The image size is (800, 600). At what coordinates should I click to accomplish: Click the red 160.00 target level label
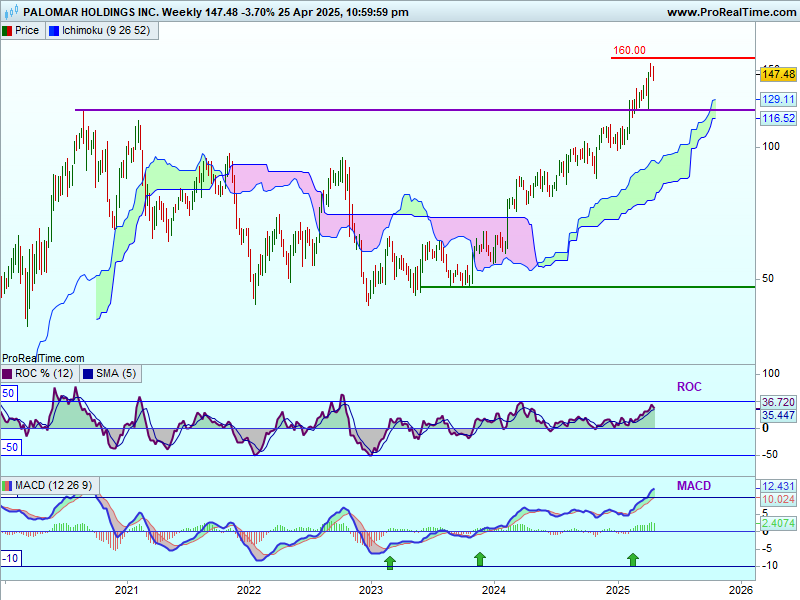coord(629,50)
